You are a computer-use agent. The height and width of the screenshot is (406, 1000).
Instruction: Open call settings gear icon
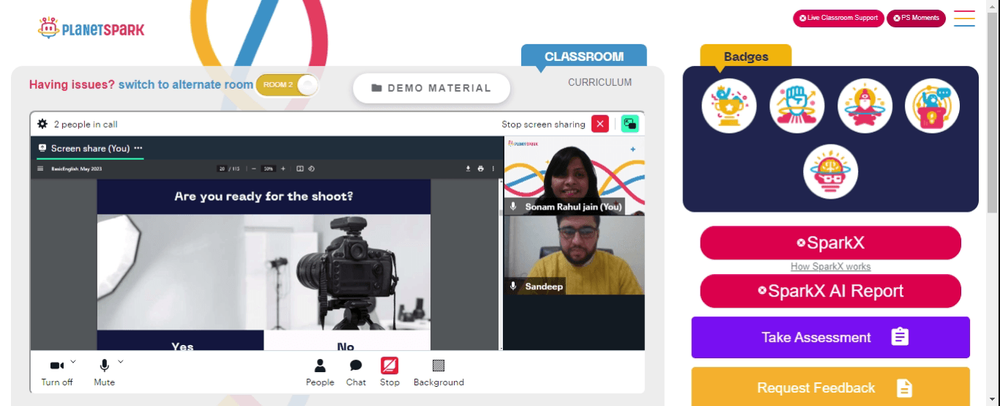(x=43, y=124)
